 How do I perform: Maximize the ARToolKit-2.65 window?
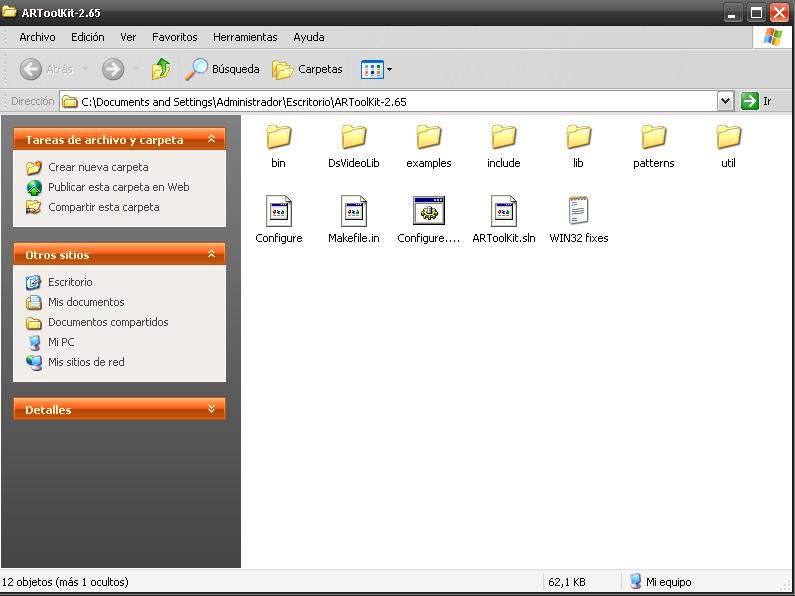click(756, 13)
